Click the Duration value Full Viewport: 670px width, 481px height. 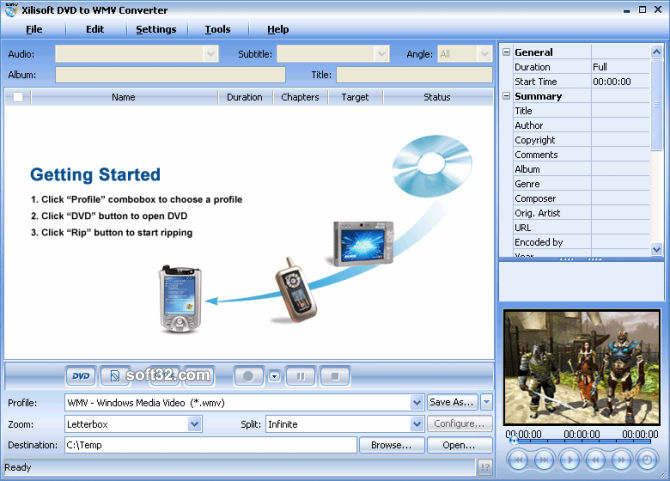pyautogui.click(x=600, y=67)
